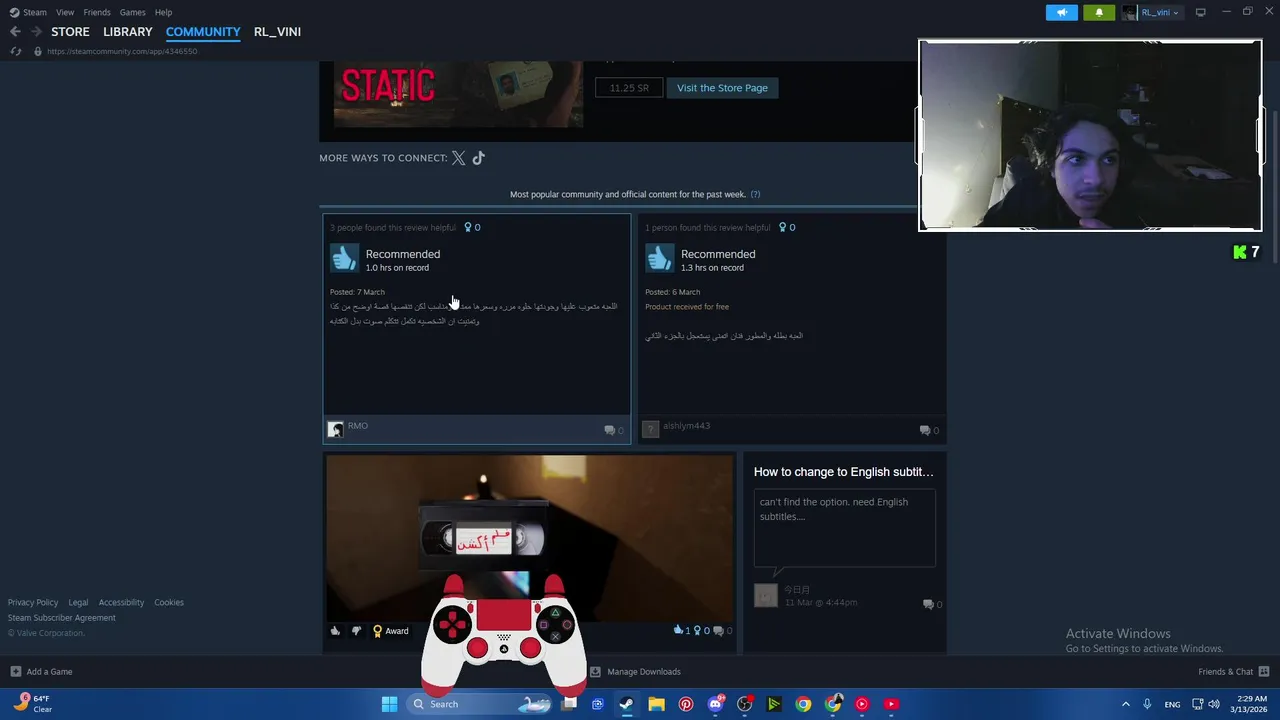Click the 11.25 SR price box
The height and width of the screenshot is (720, 1280).
[629, 88]
